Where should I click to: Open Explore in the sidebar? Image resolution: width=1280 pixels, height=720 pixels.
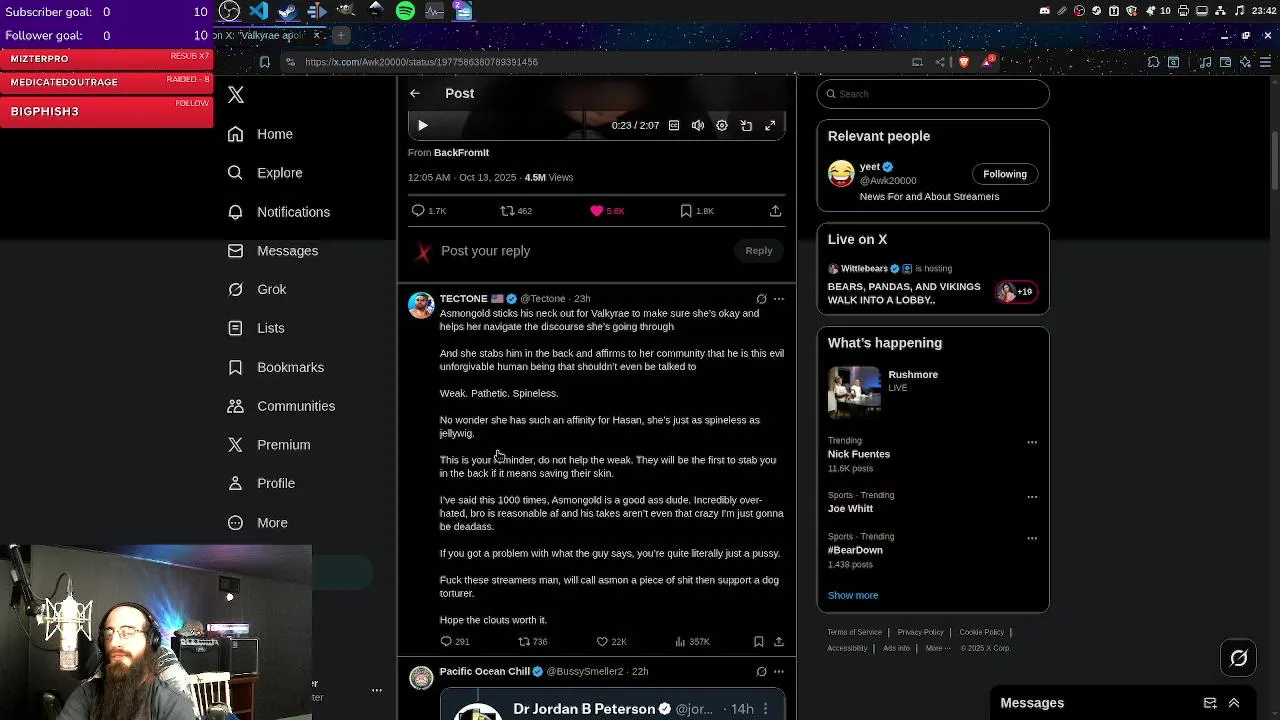click(x=265, y=173)
